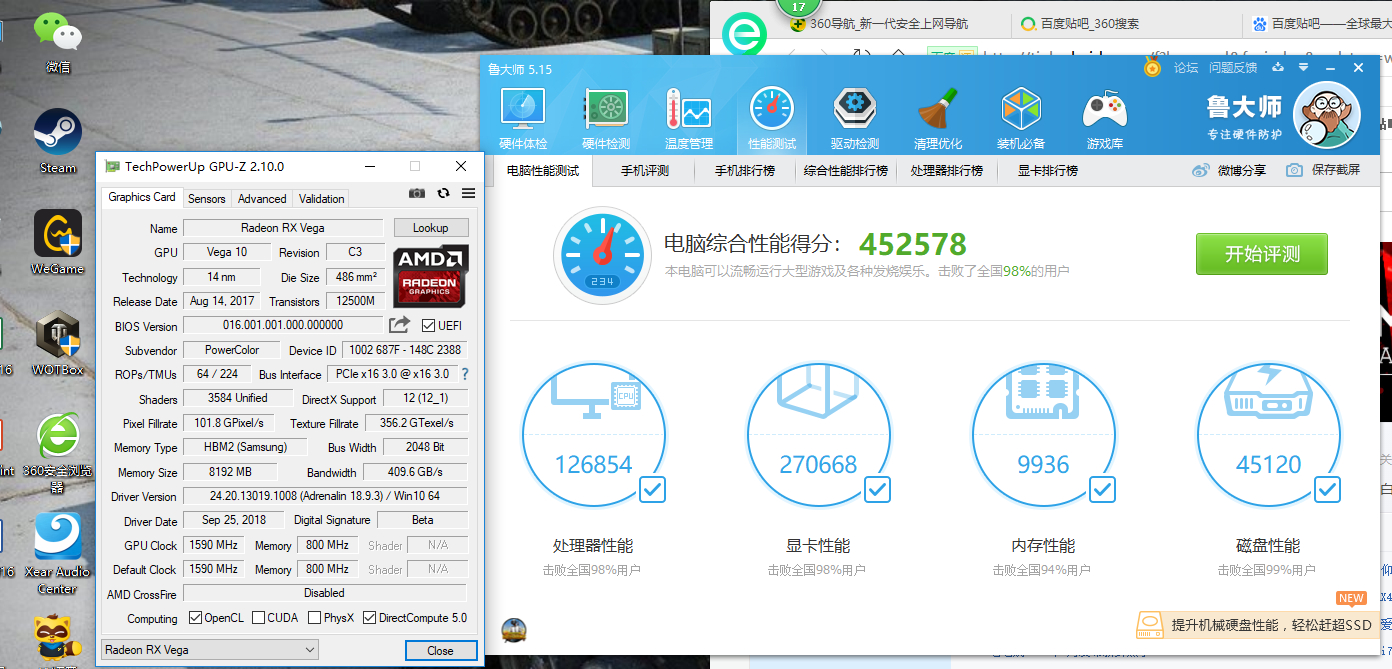Click the green 开始评测 button

(1262, 254)
